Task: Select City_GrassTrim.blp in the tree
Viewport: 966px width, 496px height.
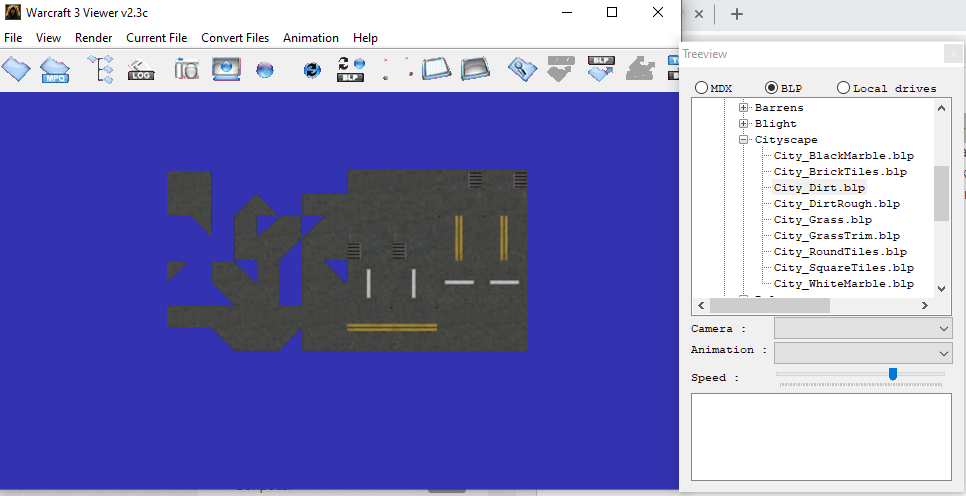Action: [837, 235]
